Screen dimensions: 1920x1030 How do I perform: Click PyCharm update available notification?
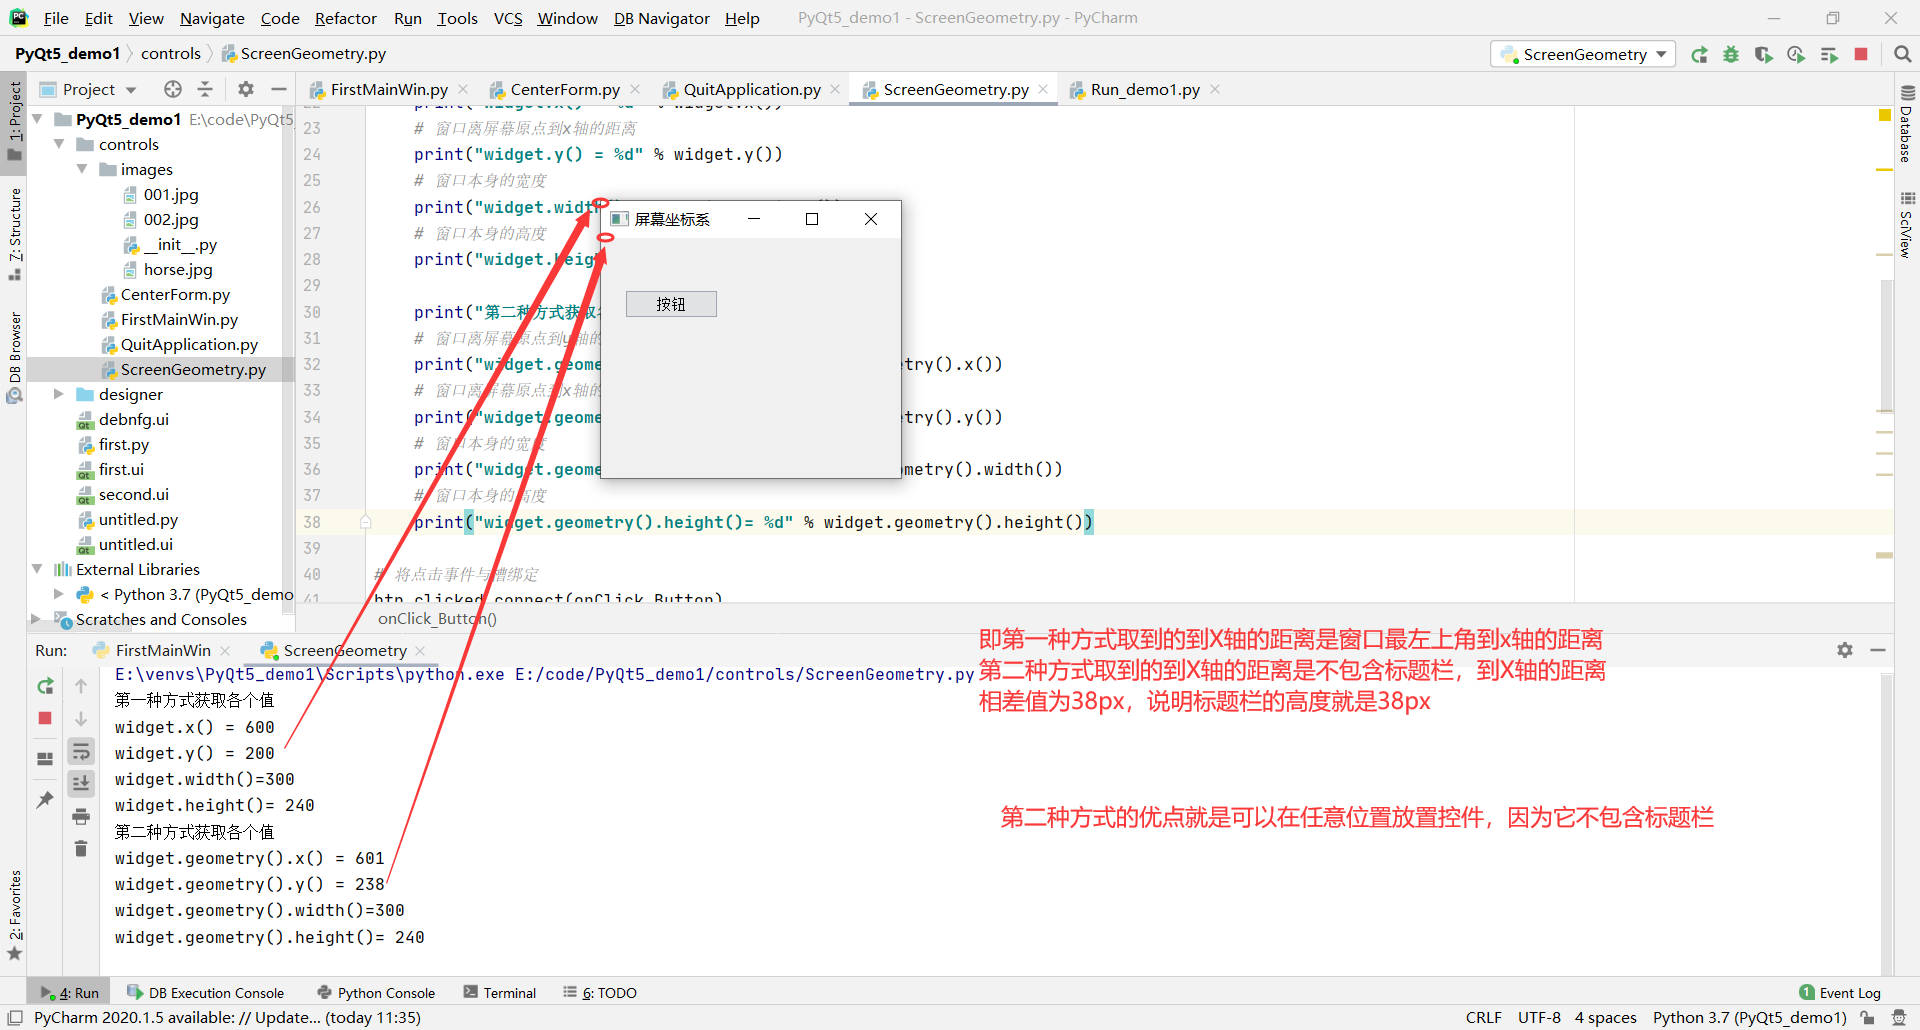coord(227,1017)
